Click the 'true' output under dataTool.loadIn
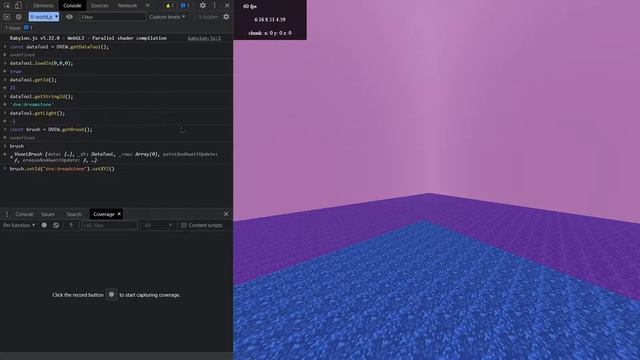Screen dimensions: 640x360 click(15, 71)
